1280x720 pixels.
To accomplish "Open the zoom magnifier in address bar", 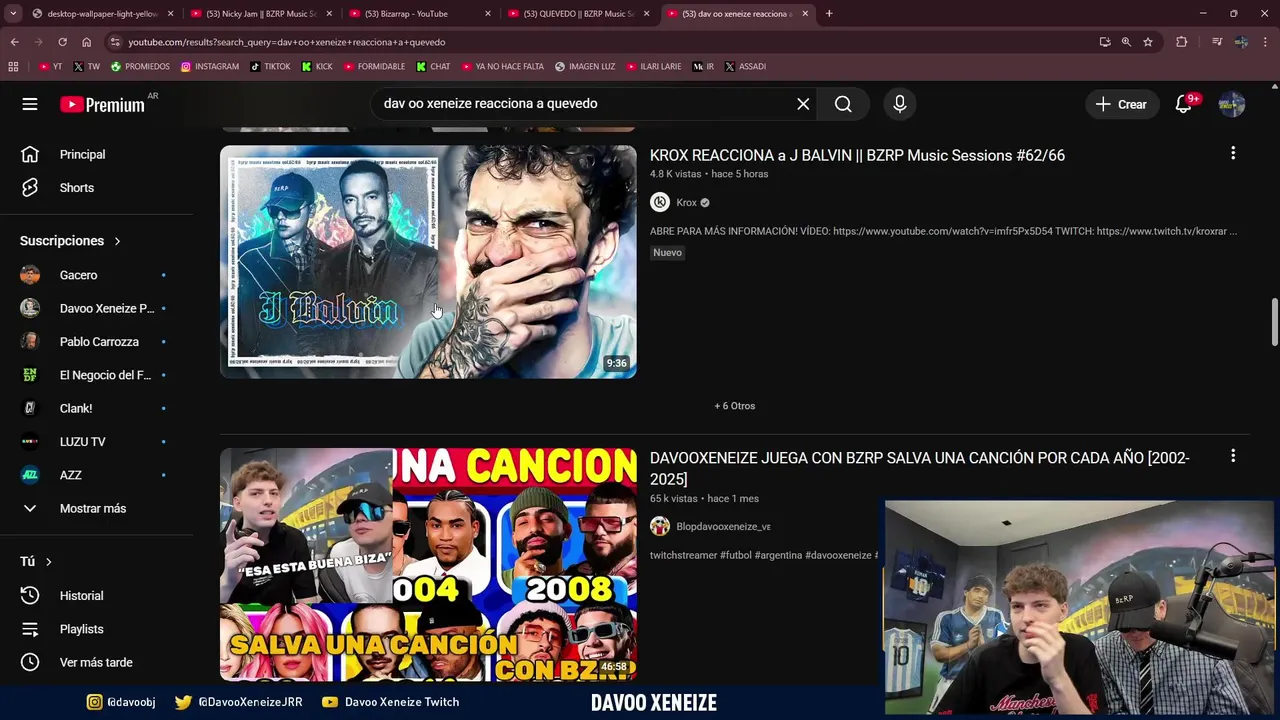I will (1126, 42).
